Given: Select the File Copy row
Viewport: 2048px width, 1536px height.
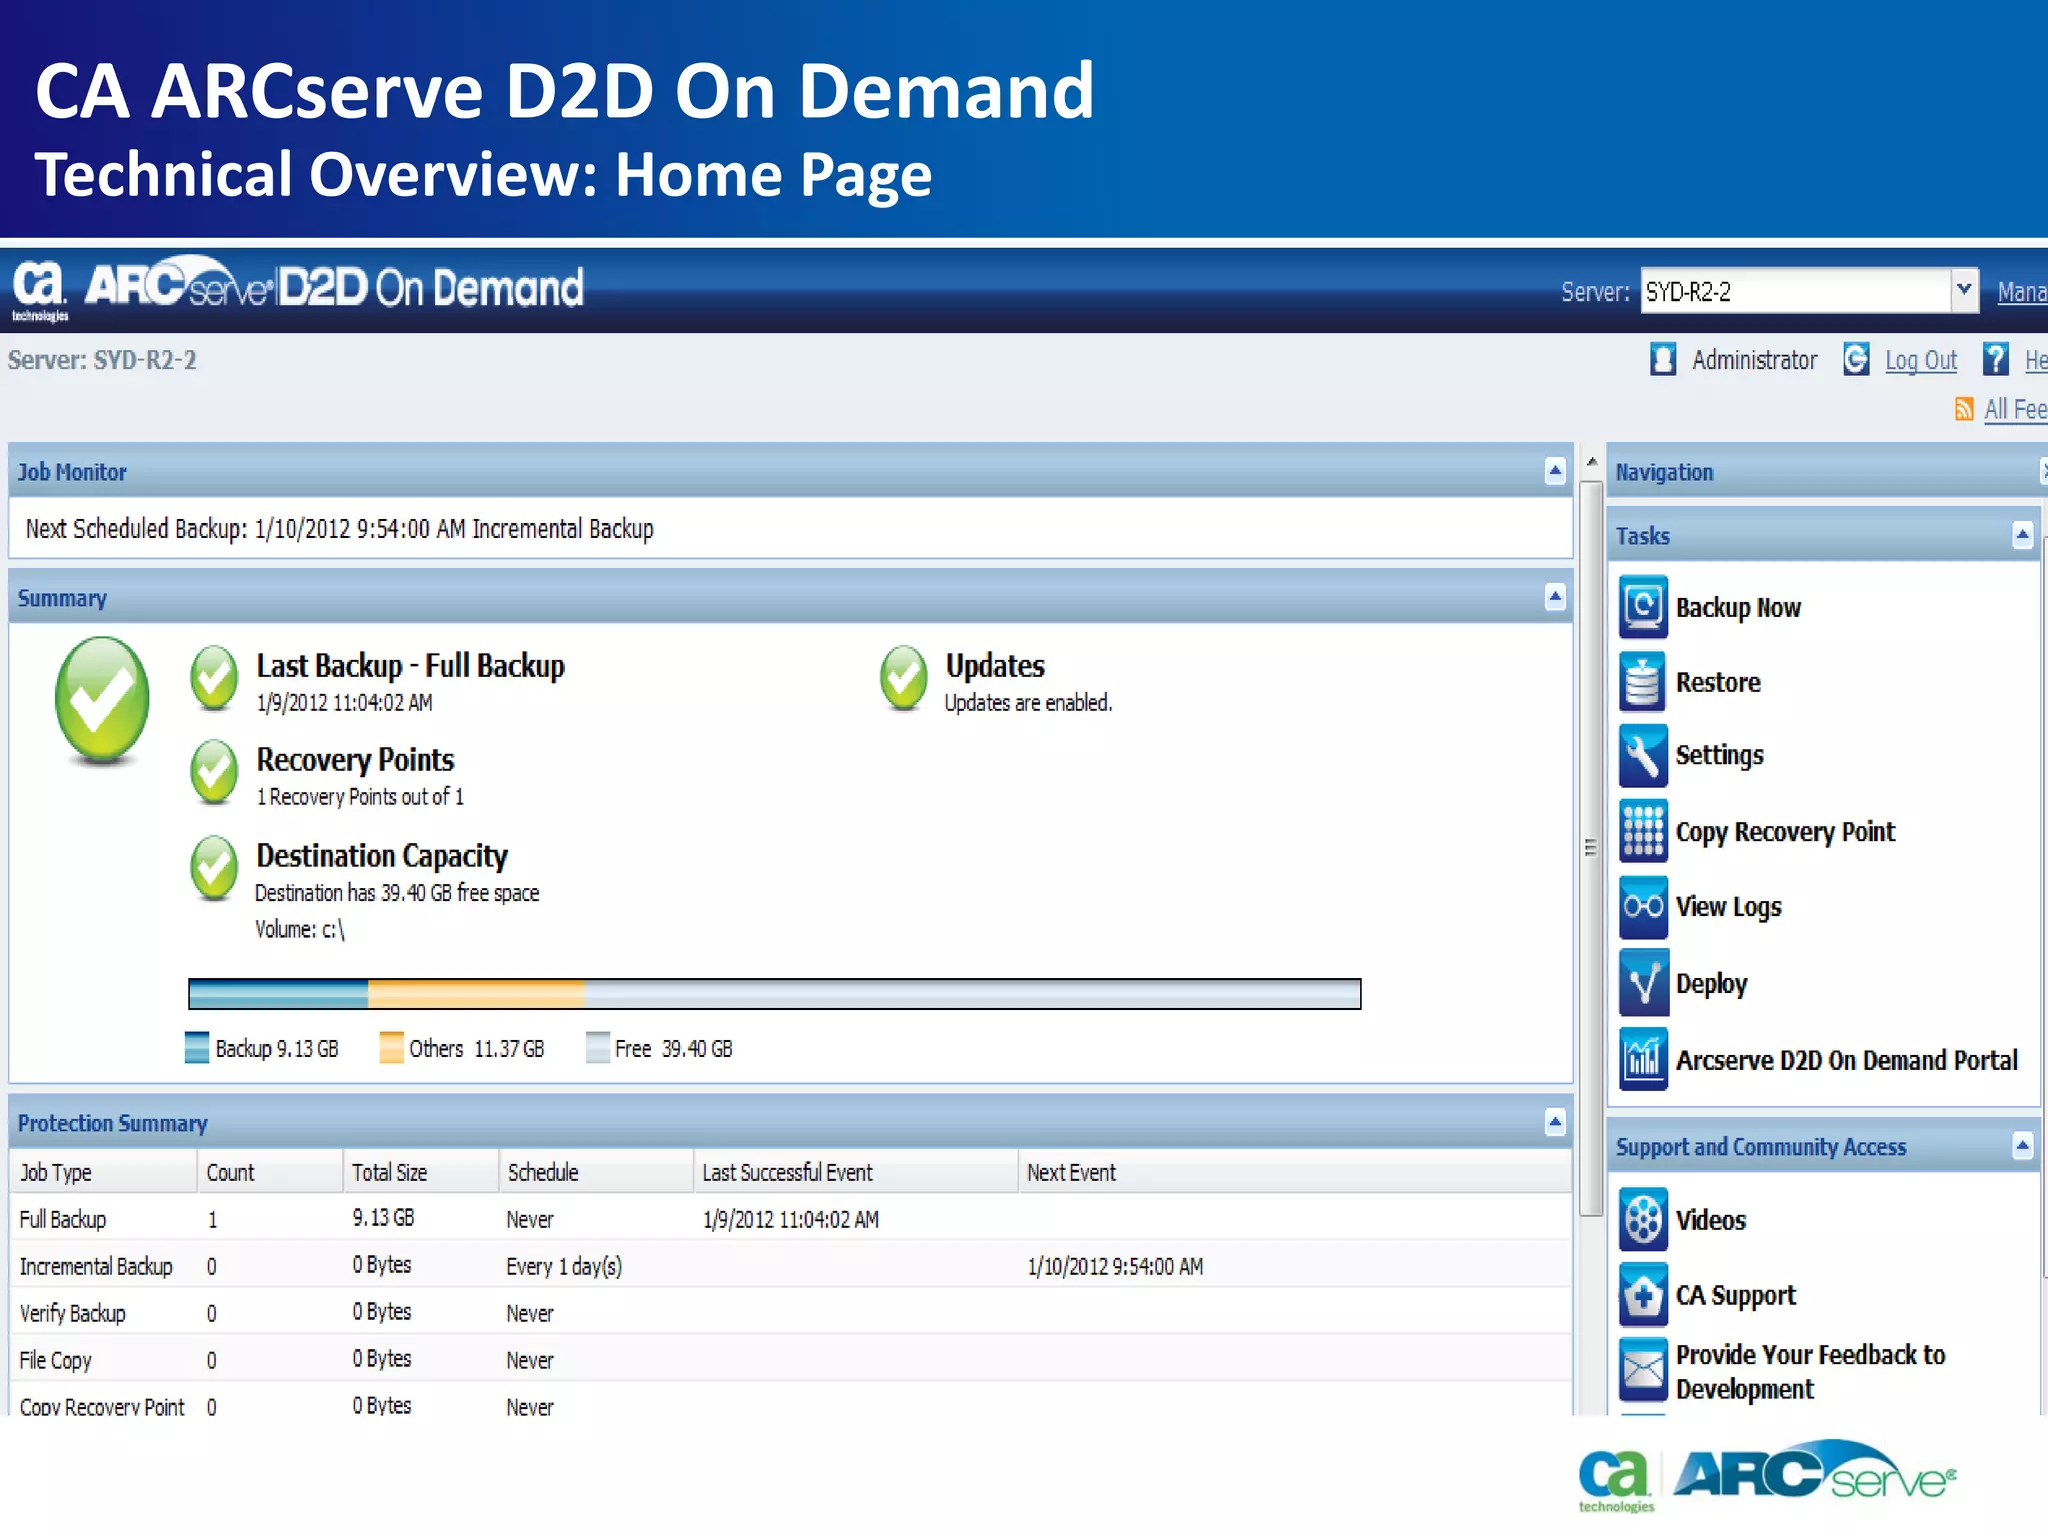Looking at the screenshot, I should click(x=790, y=1360).
